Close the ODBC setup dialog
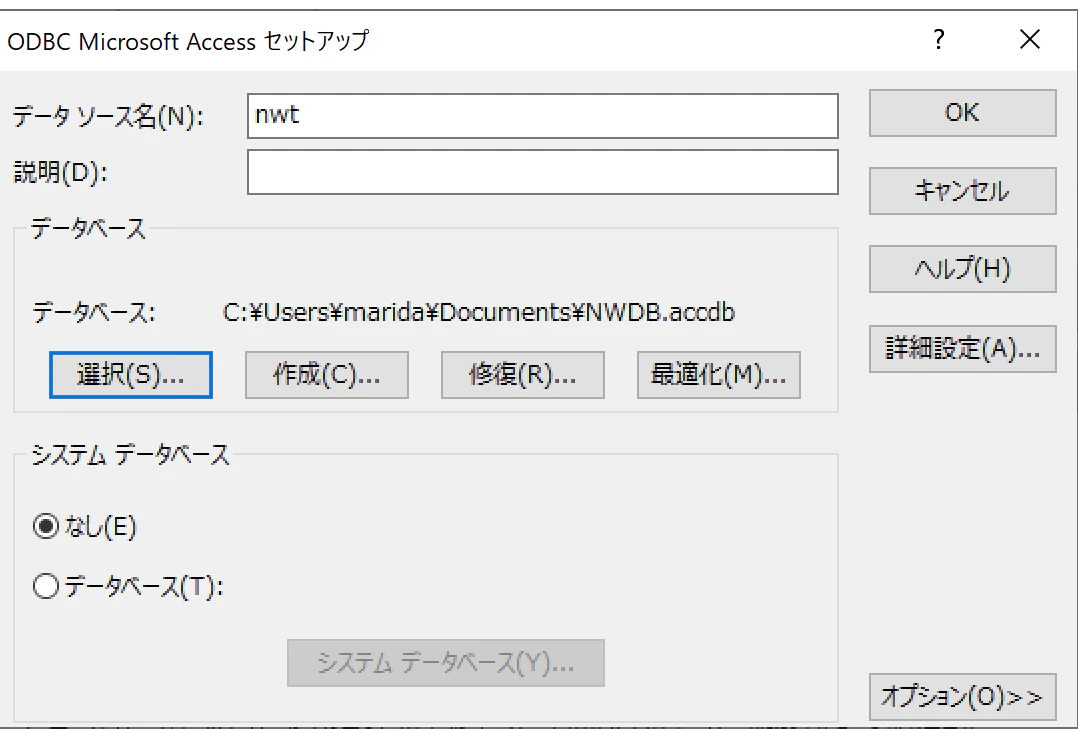The image size is (1078, 729). (1030, 40)
